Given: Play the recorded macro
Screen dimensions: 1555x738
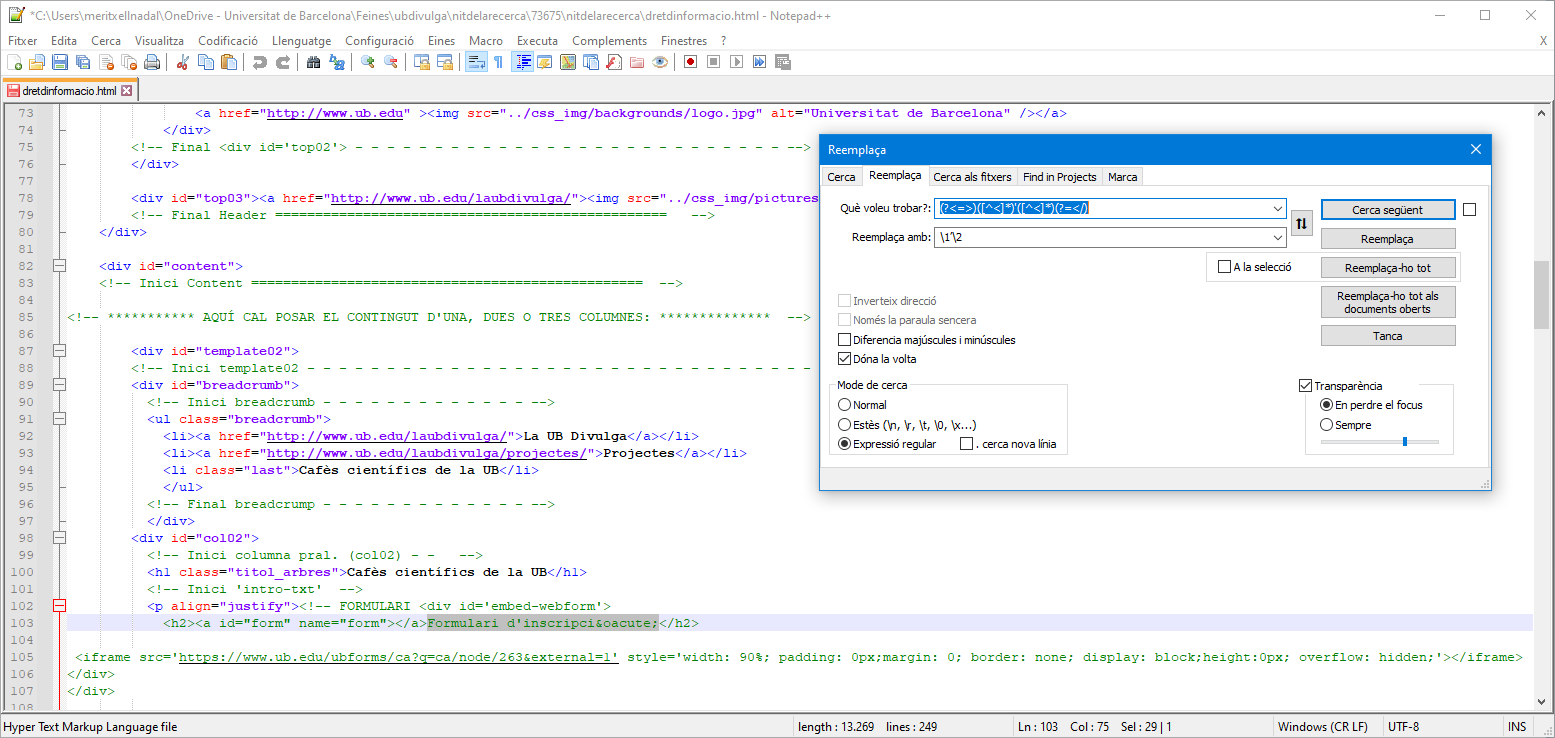Looking at the screenshot, I should tap(738, 61).
